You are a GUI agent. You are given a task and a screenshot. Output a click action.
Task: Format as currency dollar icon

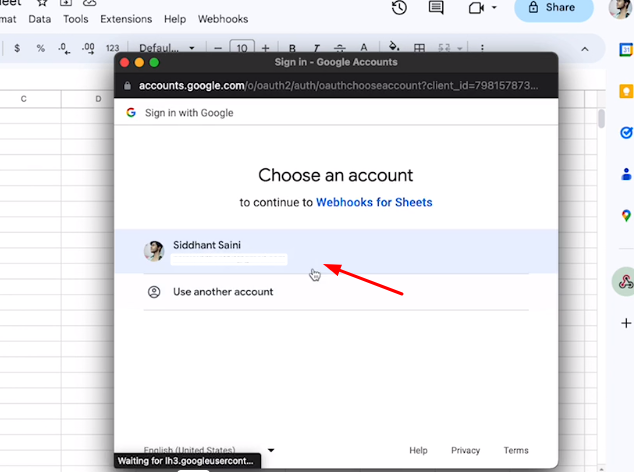point(17,49)
